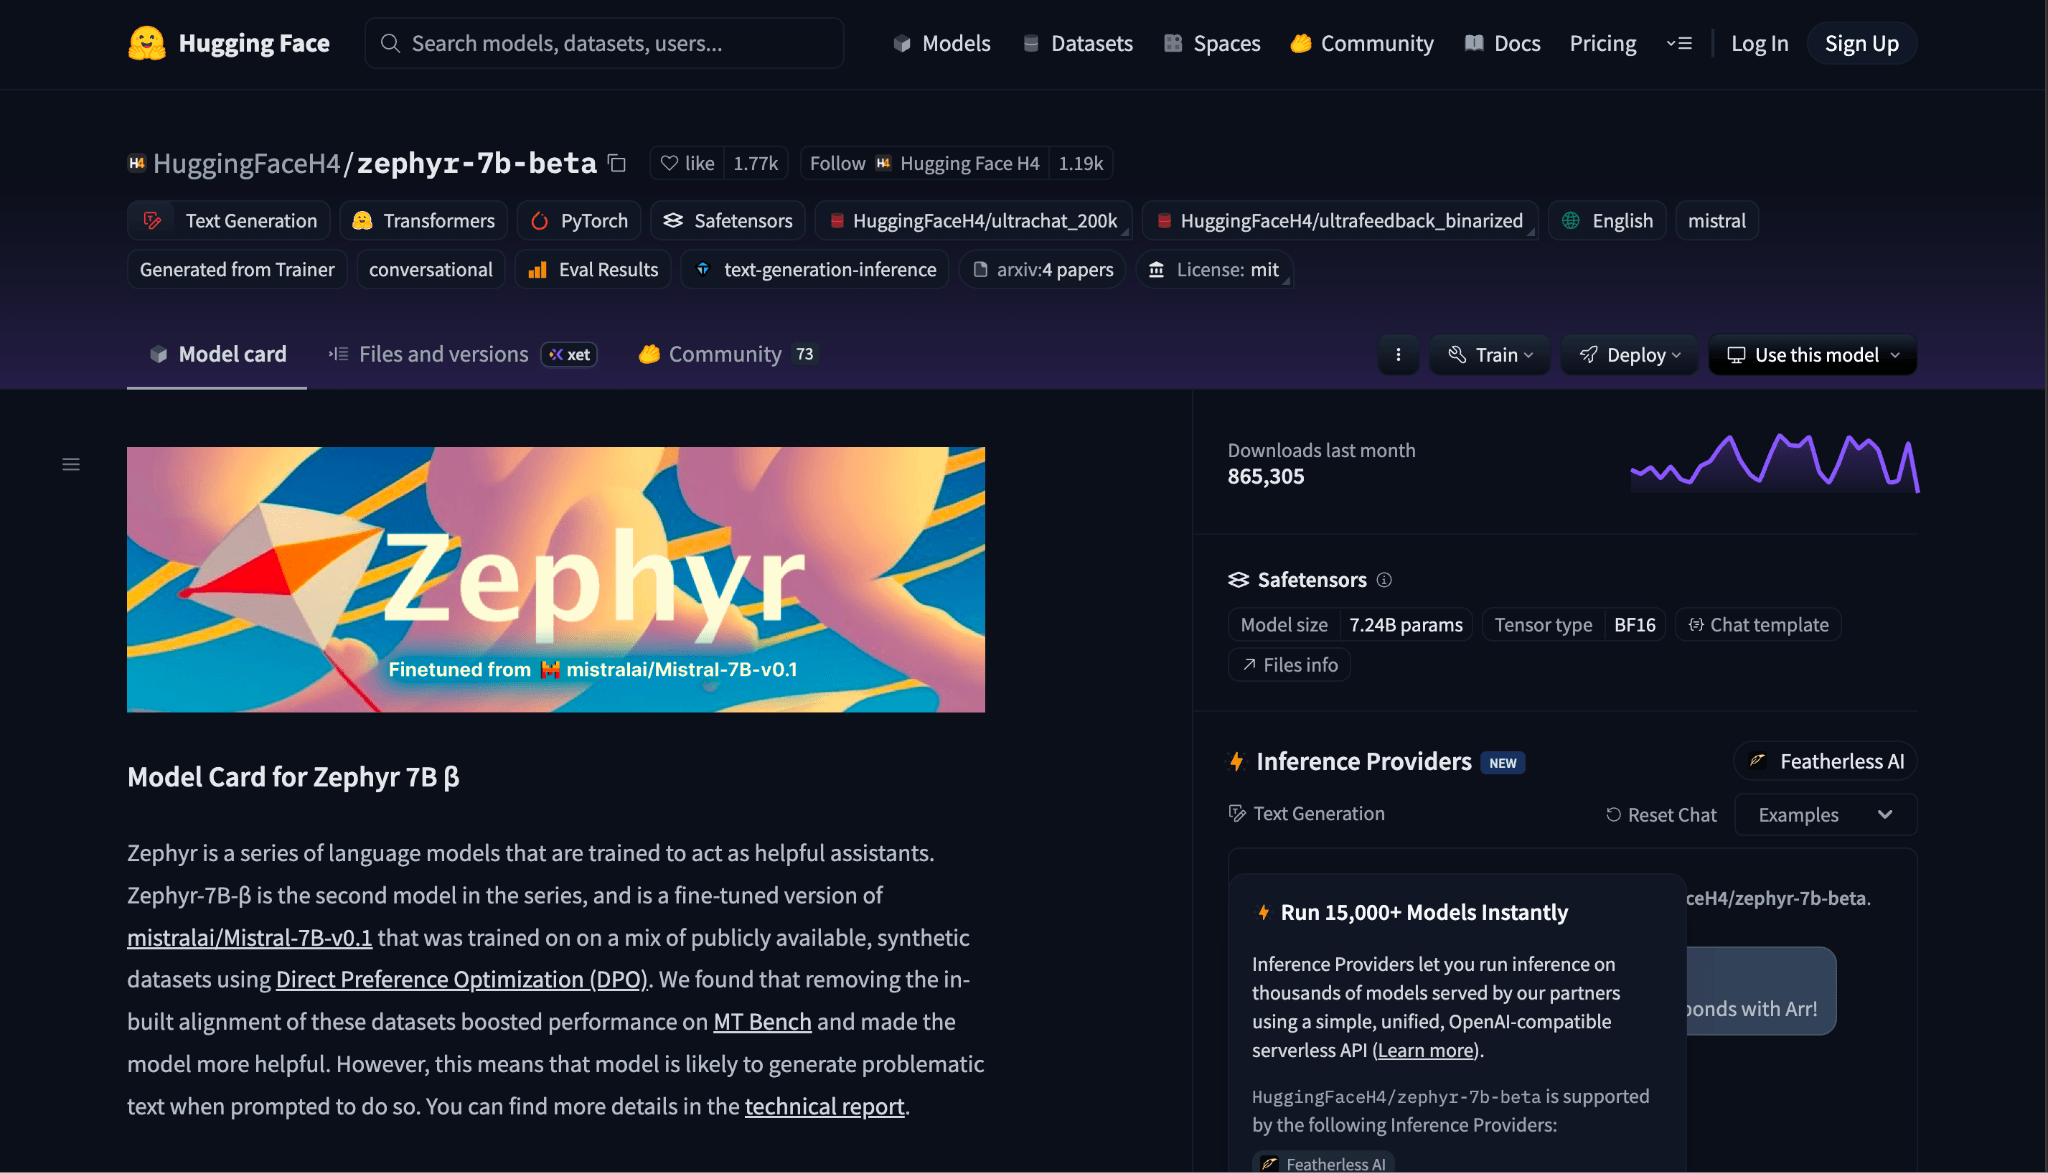
Task: Click the Safetensors info circle icon
Action: point(1384,580)
